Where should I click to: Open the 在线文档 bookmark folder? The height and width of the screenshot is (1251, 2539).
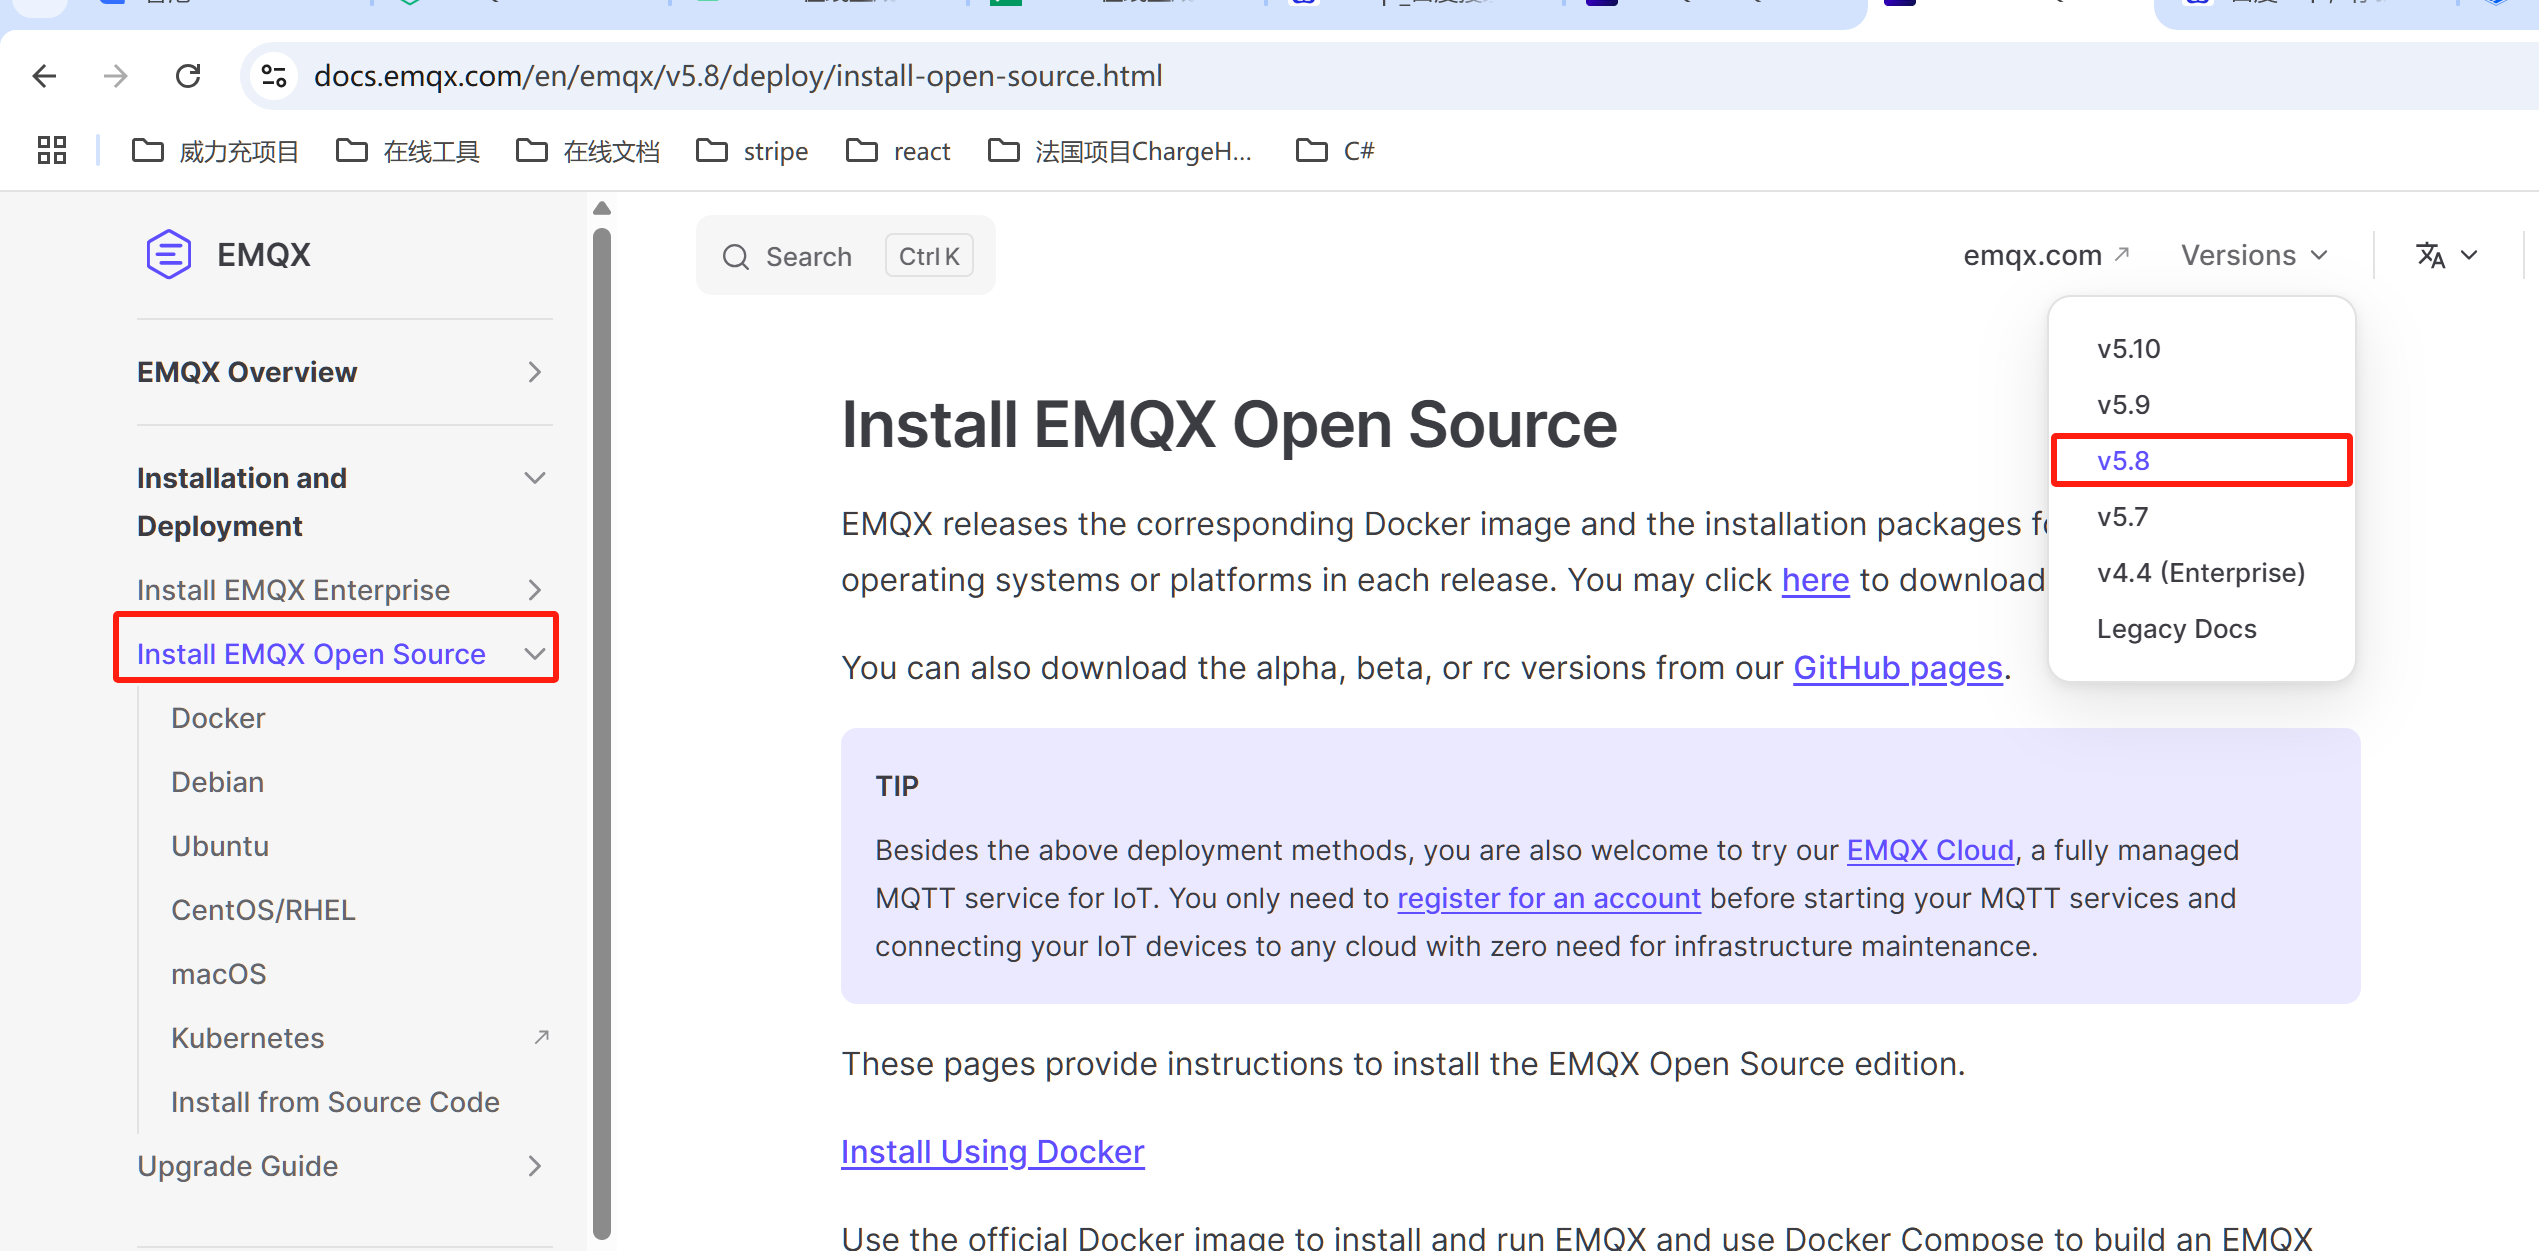(x=588, y=151)
